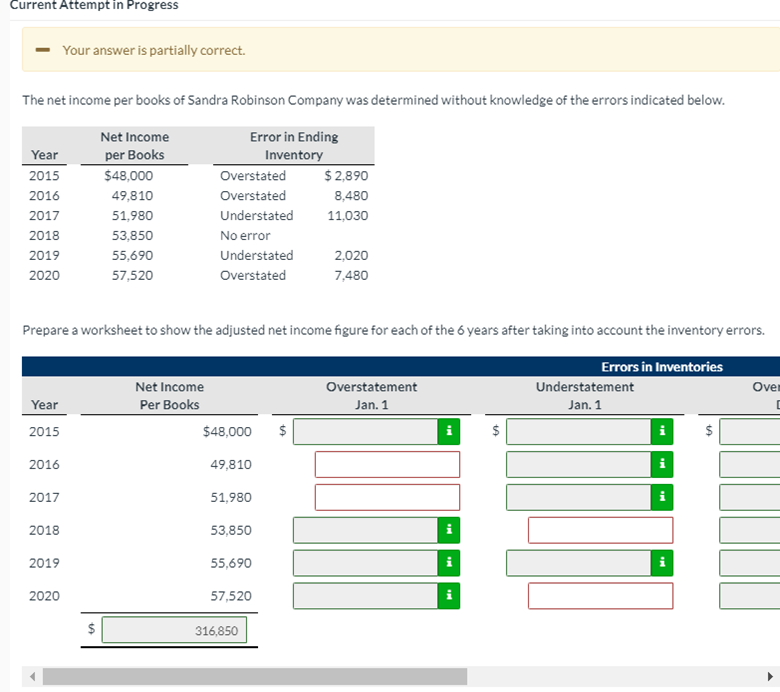Click info icon for 2015 Overstatement Jan. 1
The height and width of the screenshot is (692, 780).
point(449,431)
